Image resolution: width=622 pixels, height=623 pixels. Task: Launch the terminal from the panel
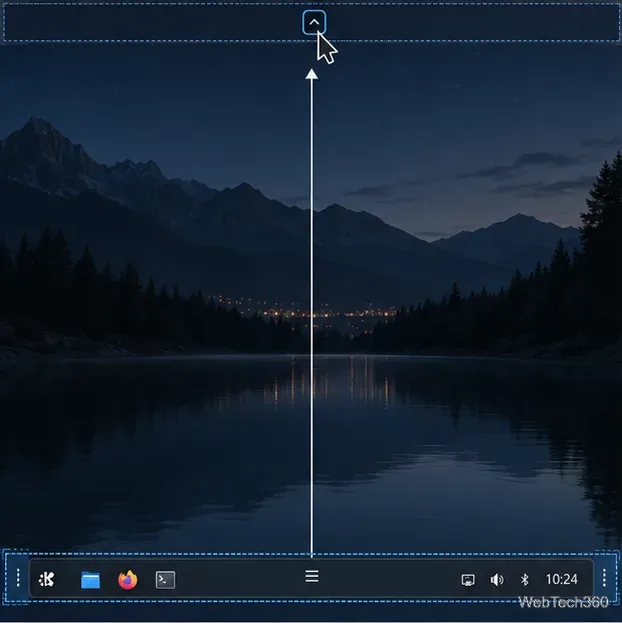165,580
